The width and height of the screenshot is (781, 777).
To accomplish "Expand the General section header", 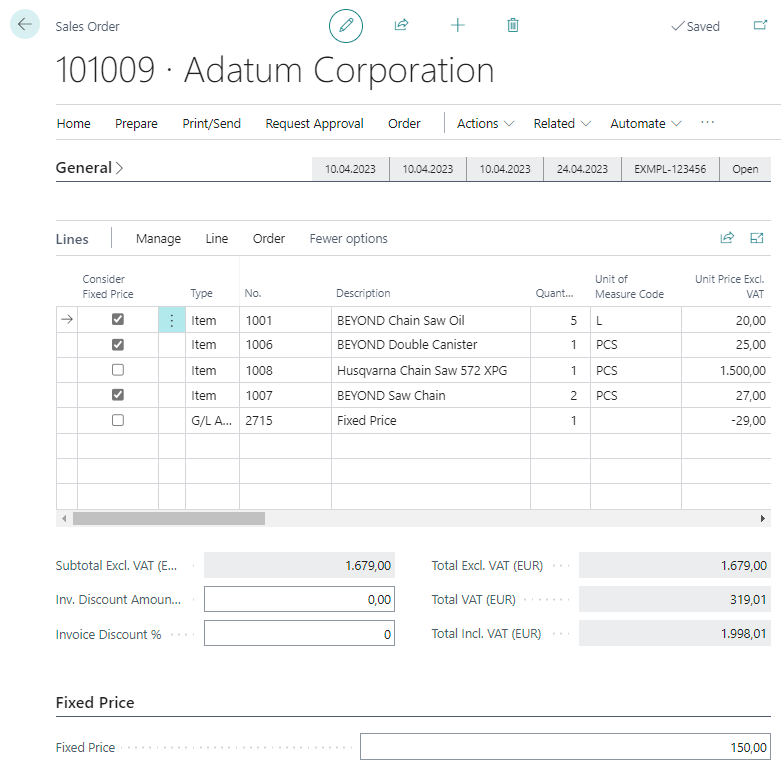I will [x=90, y=168].
